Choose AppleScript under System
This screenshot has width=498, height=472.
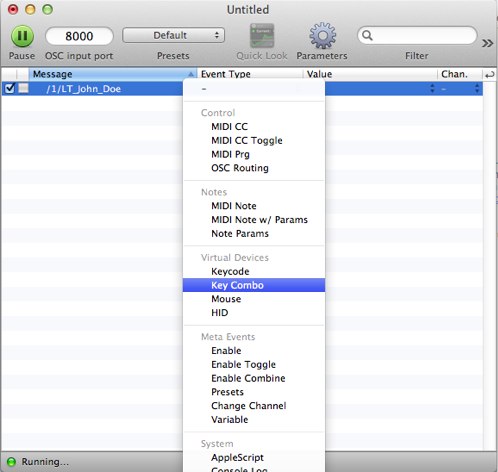pos(254,458)
